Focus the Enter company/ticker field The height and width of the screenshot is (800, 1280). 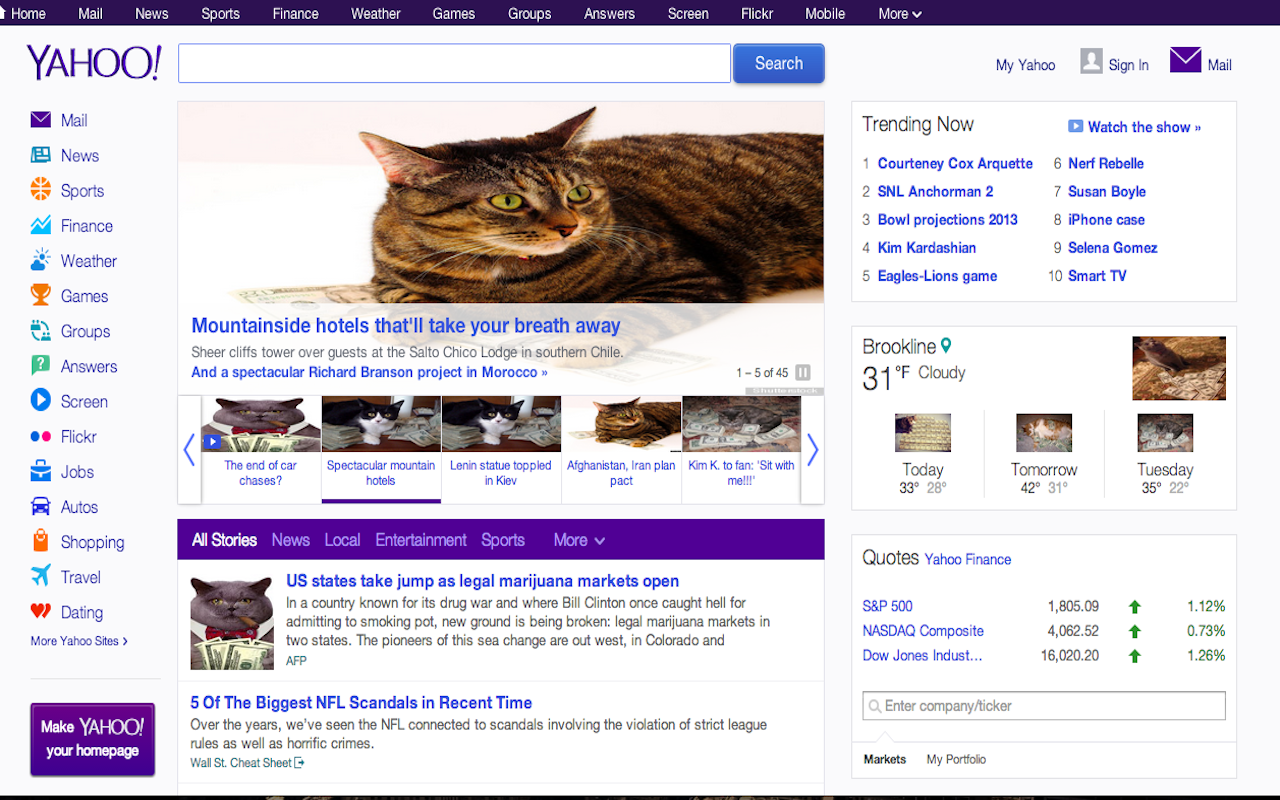click(x=1044, y=706)
